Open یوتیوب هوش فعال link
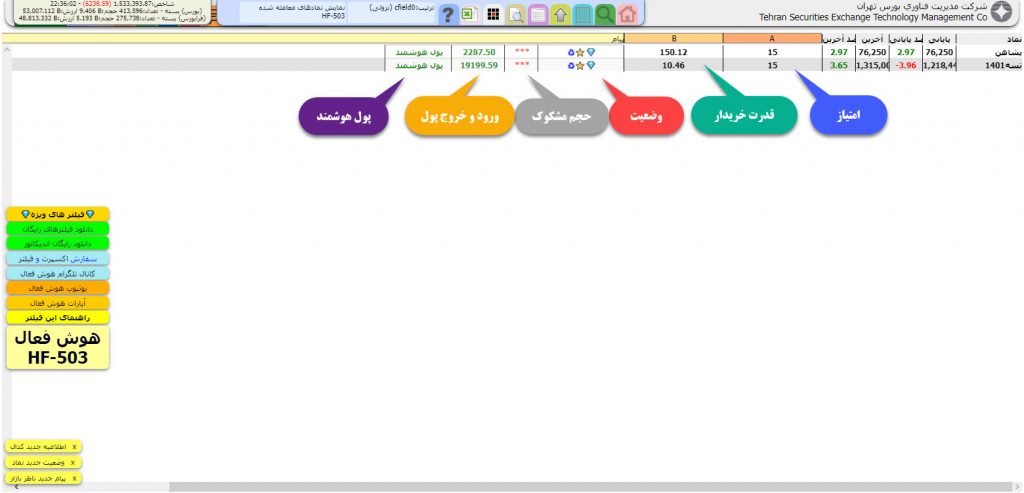1024x493 pixels. (x=58, y=288)
